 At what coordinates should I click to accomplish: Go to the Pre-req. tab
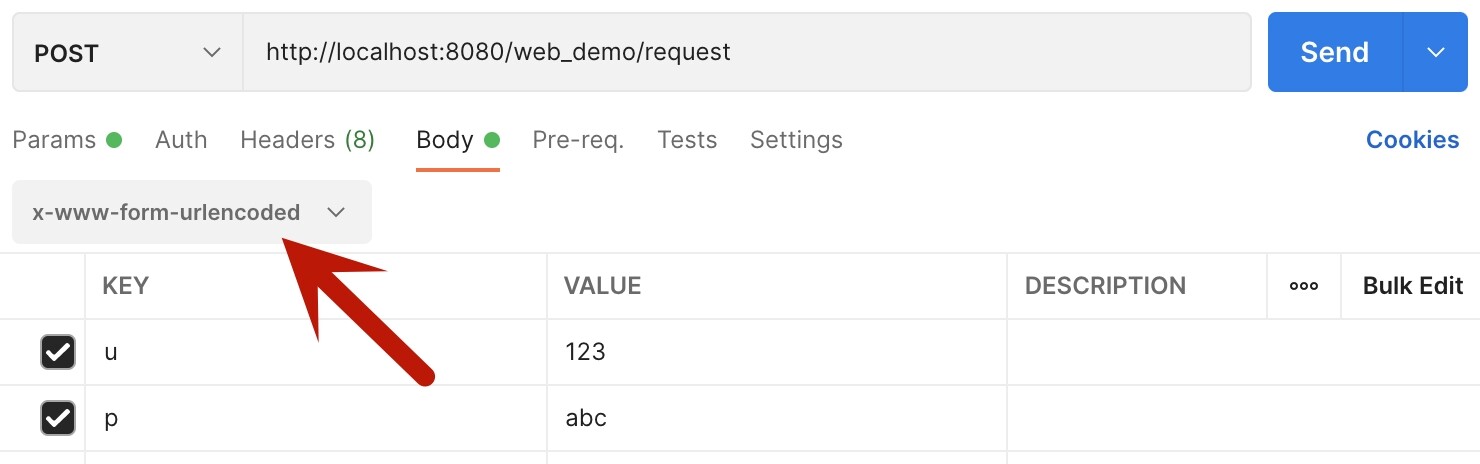click(578, 140)
